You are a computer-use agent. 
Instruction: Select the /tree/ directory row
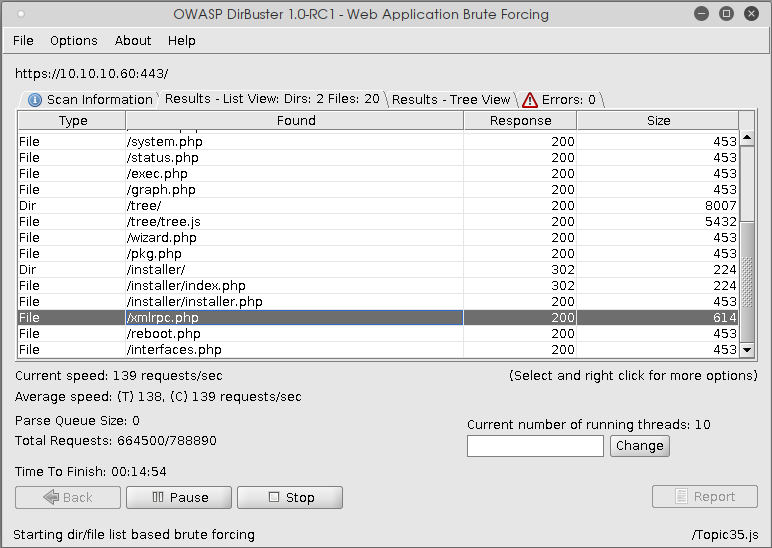tap(378, 206)
